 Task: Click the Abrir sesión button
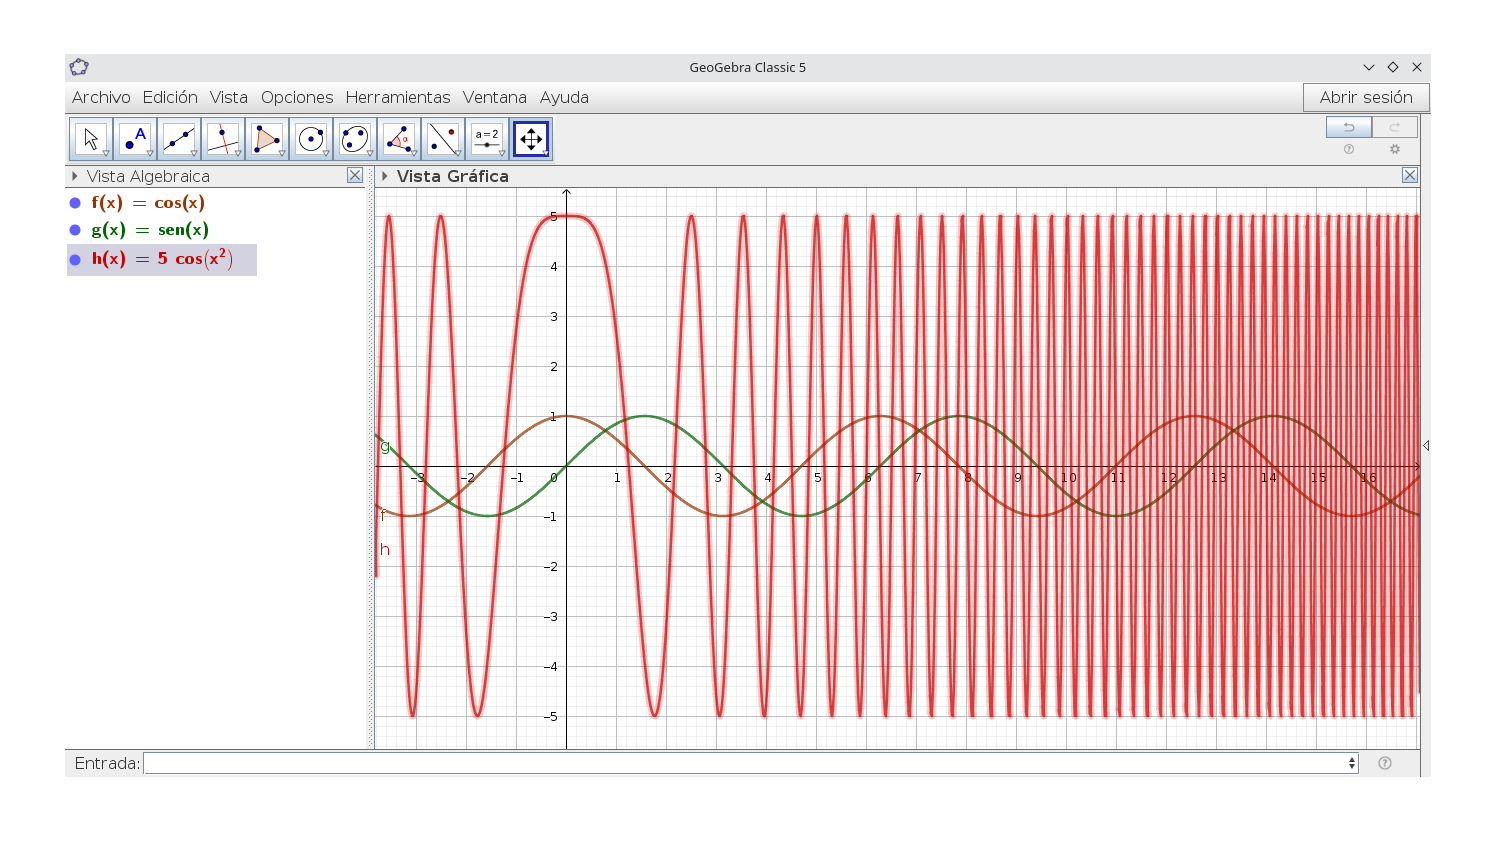pos(1366,97)
